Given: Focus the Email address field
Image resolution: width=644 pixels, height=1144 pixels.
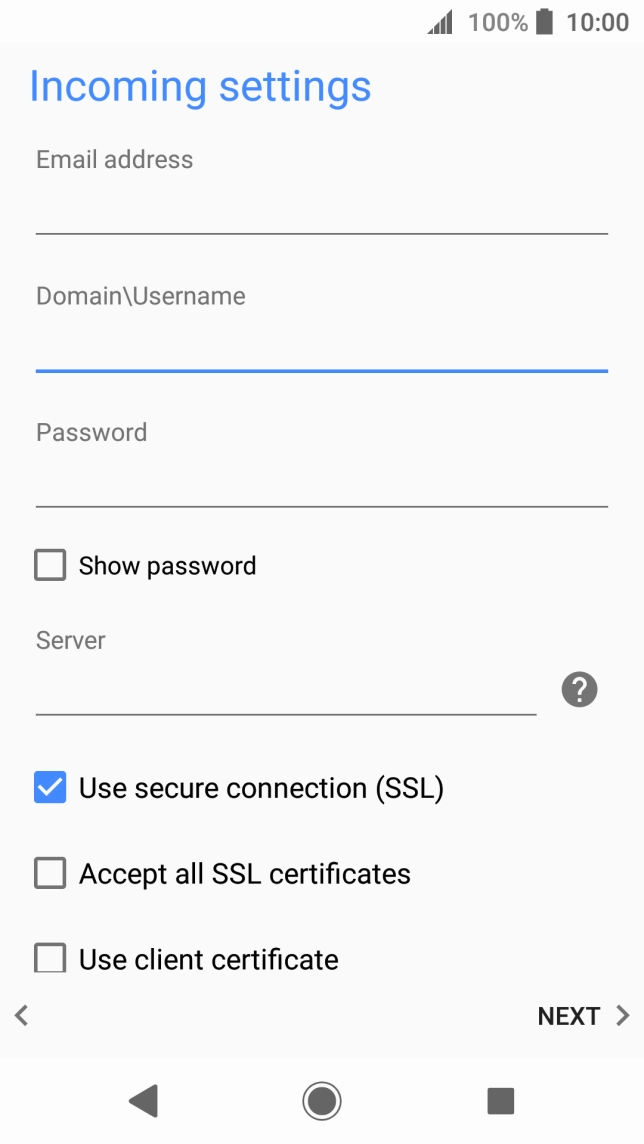Looking at the screenshot, I should pyautogui.click(x=321, y=210).
